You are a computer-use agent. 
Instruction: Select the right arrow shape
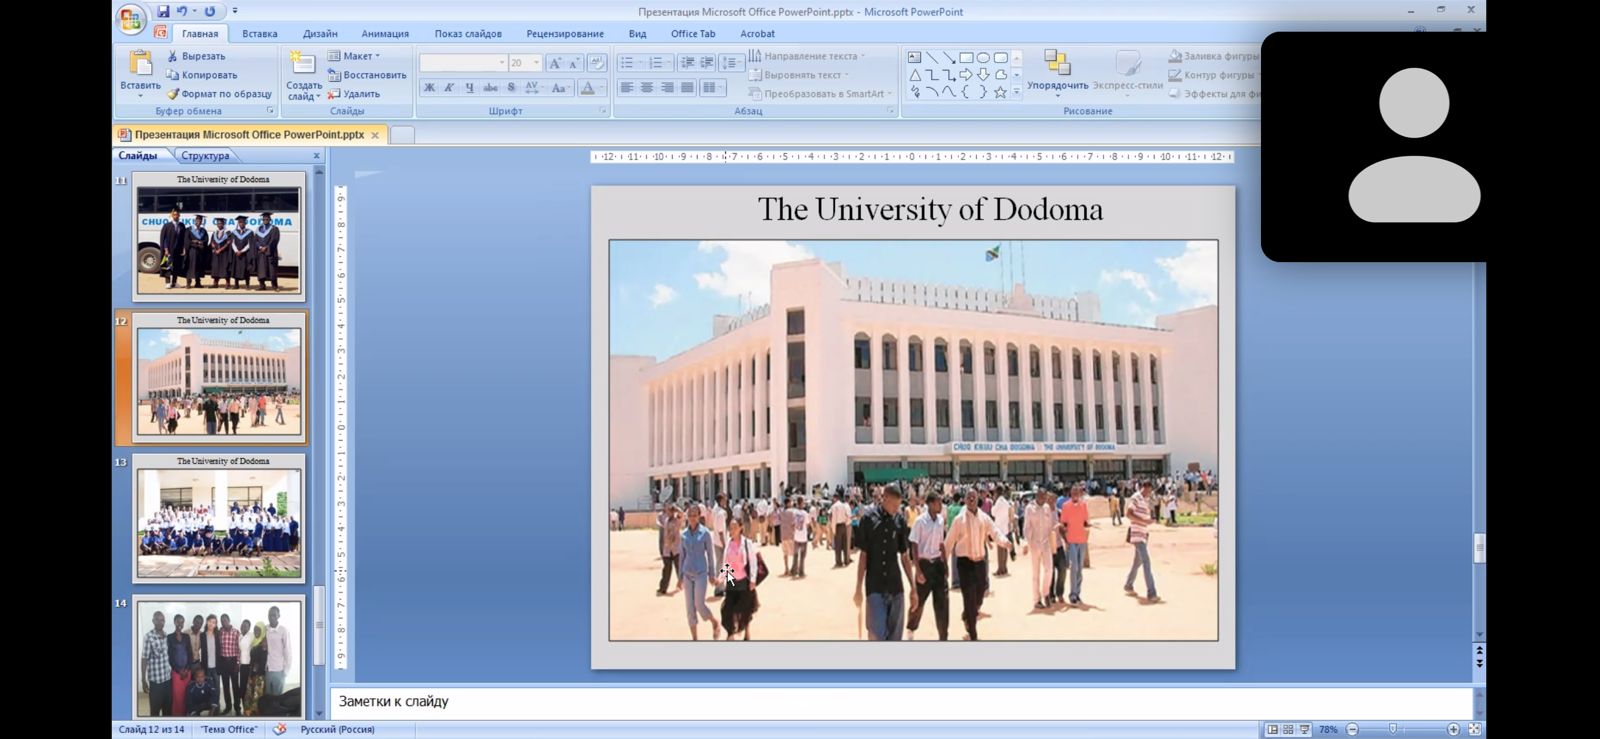[x=966, y=75]
